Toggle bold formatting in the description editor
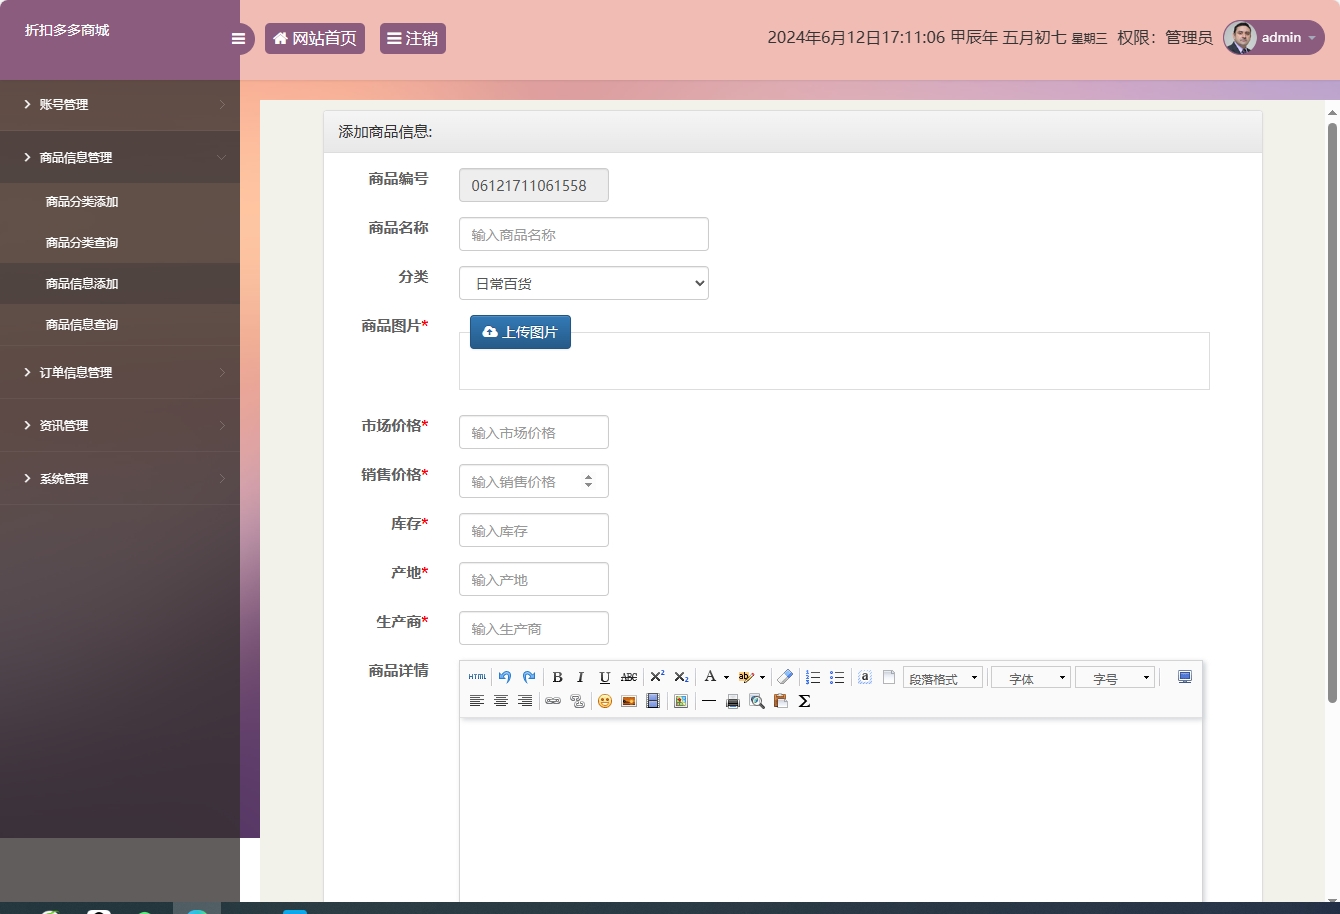 tap(557, 677)
